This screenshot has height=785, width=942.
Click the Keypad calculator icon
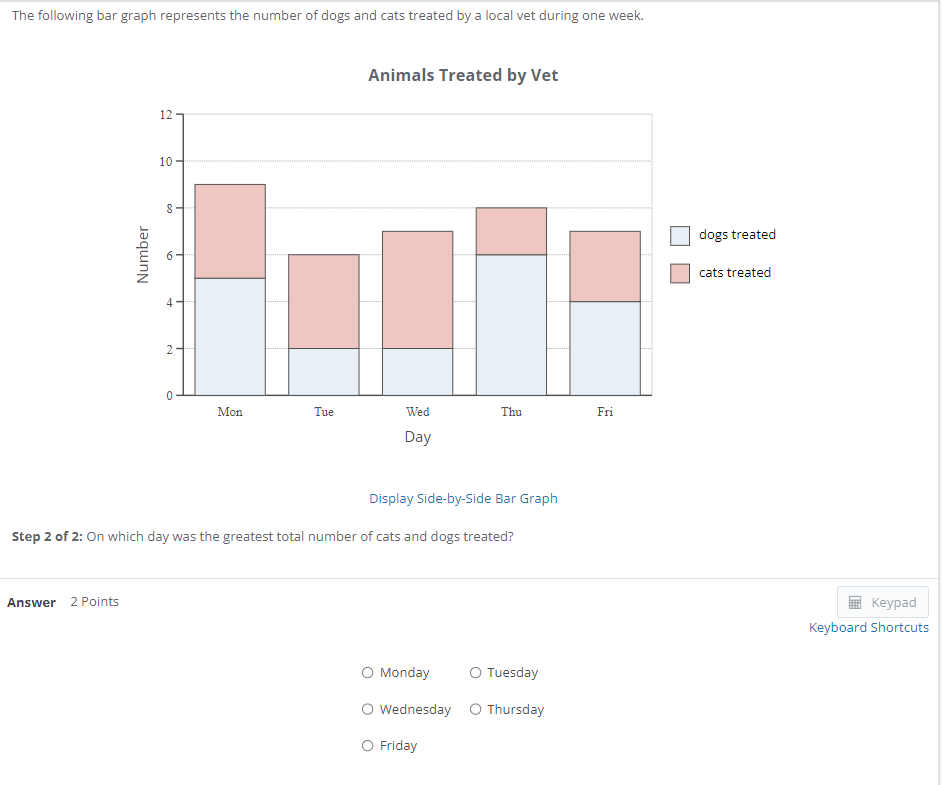coord(855,601)
